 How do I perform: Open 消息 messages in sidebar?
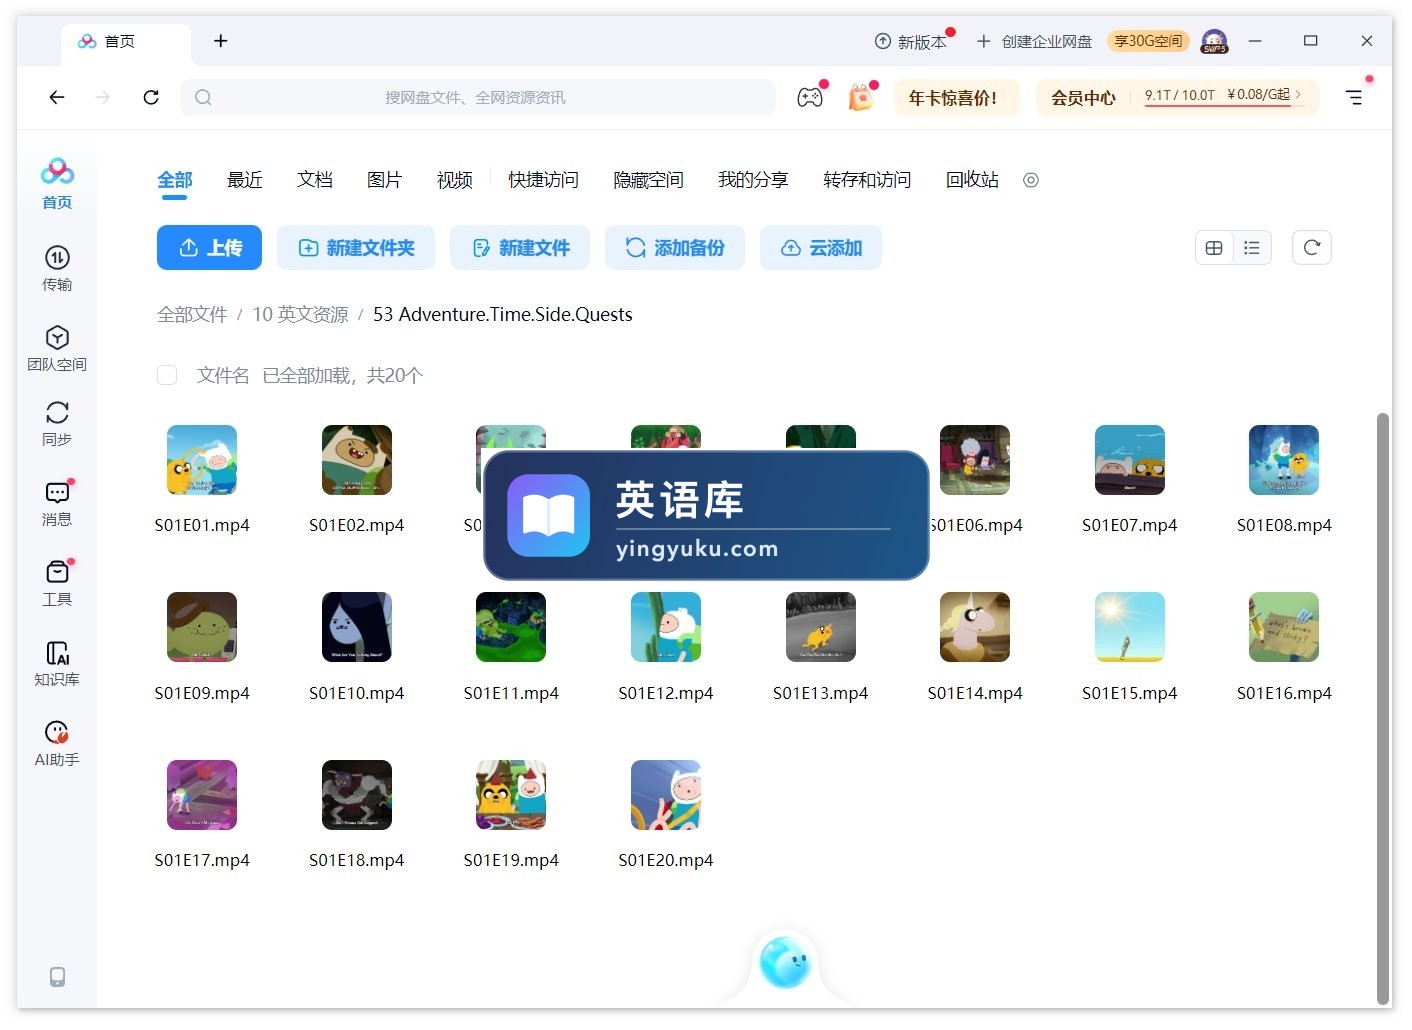tap(57, 503)
